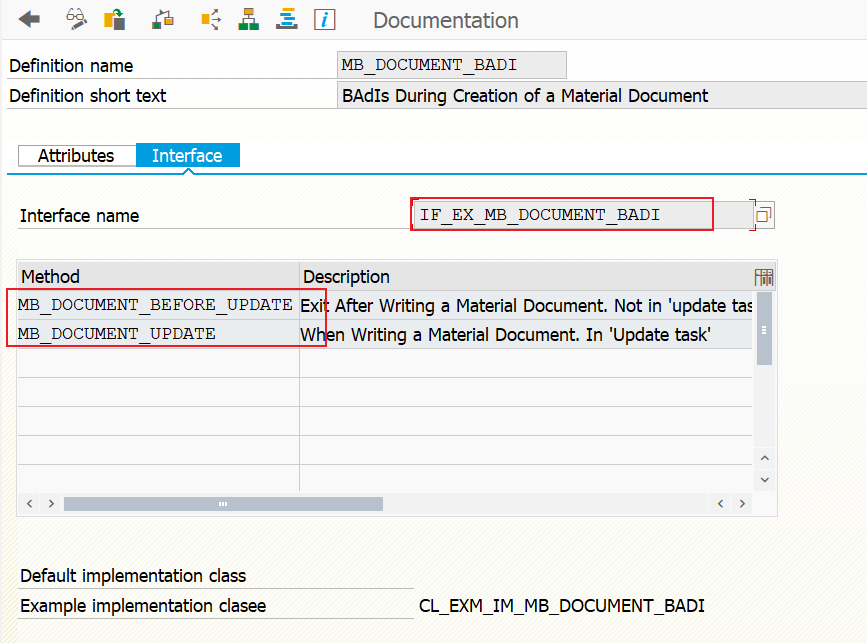This screenshot has width=867, height=643.
Task: Click the horizontal scrollbar thumb under the table
Action: click(223, 504)
